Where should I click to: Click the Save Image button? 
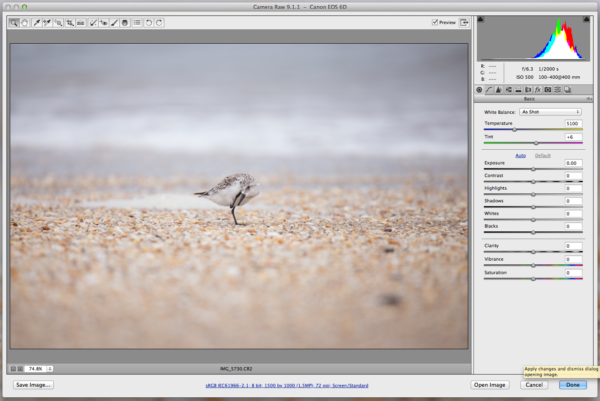pyautogui.click(x=34, y=384)
